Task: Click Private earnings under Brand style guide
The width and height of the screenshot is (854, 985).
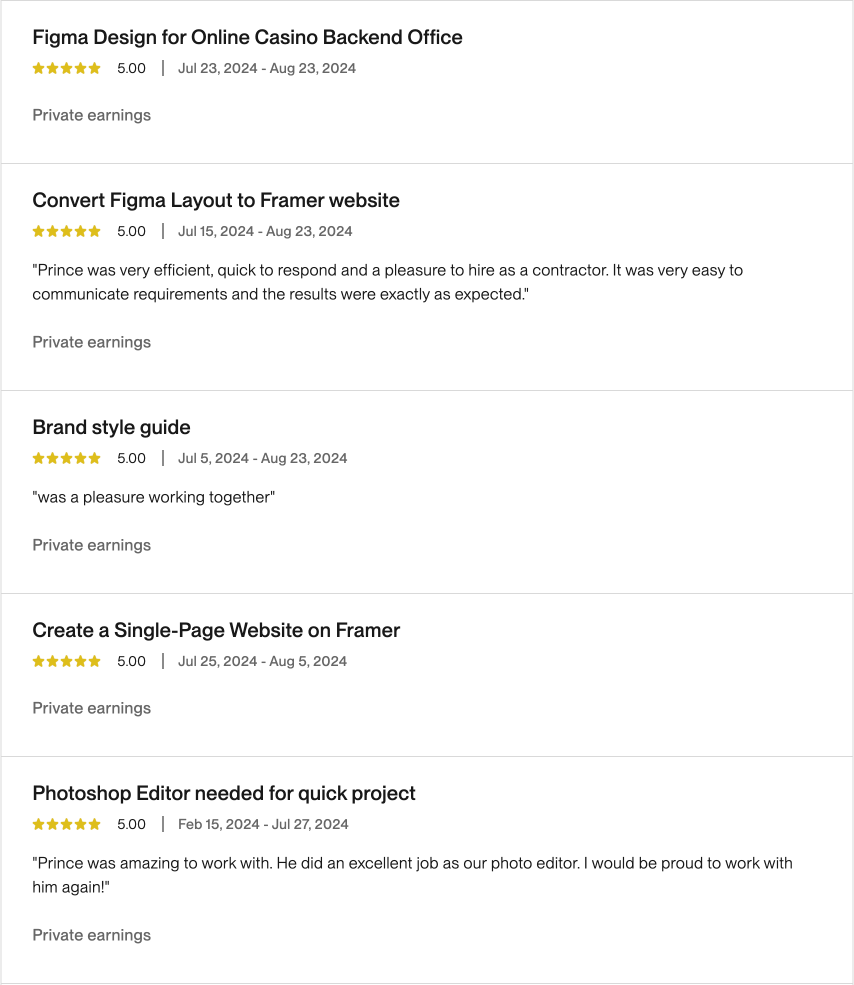Action: coord(92,546)
